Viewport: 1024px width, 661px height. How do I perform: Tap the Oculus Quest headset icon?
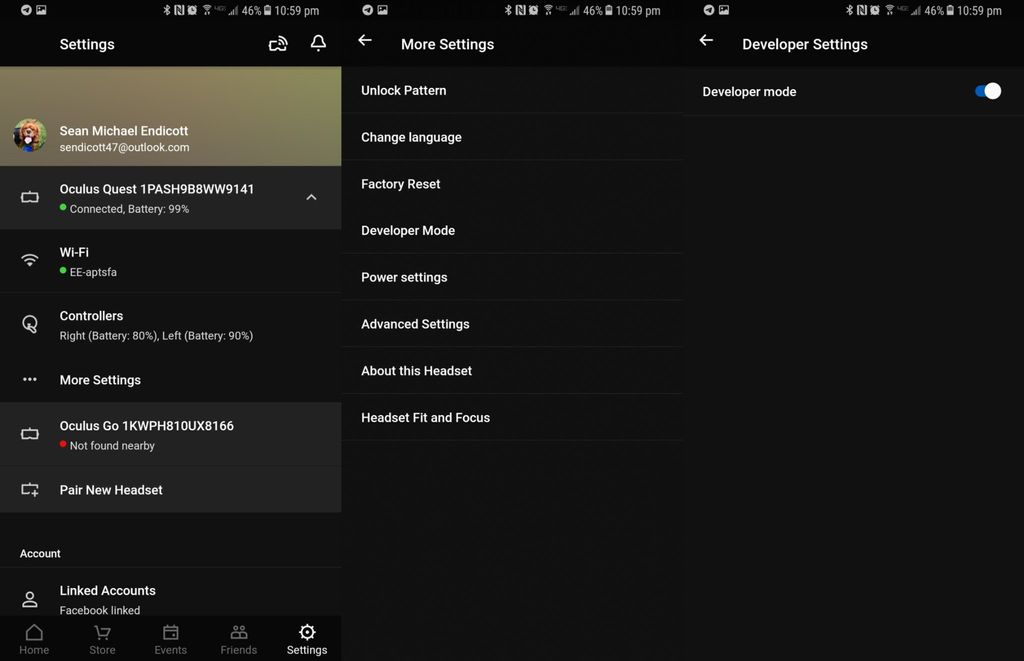[x=29, y=197]
